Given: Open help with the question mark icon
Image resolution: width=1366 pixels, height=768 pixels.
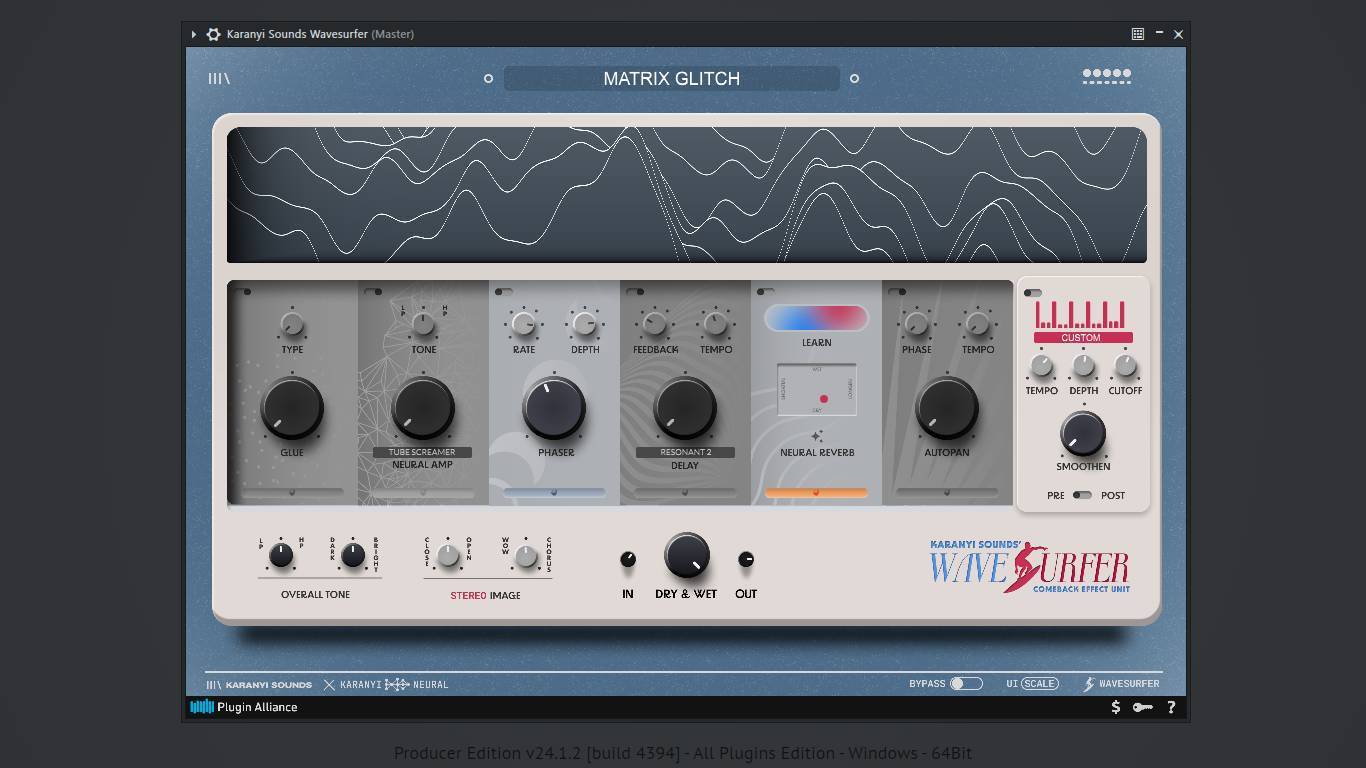Looking at the screenshot, I should click(1171, 707).
